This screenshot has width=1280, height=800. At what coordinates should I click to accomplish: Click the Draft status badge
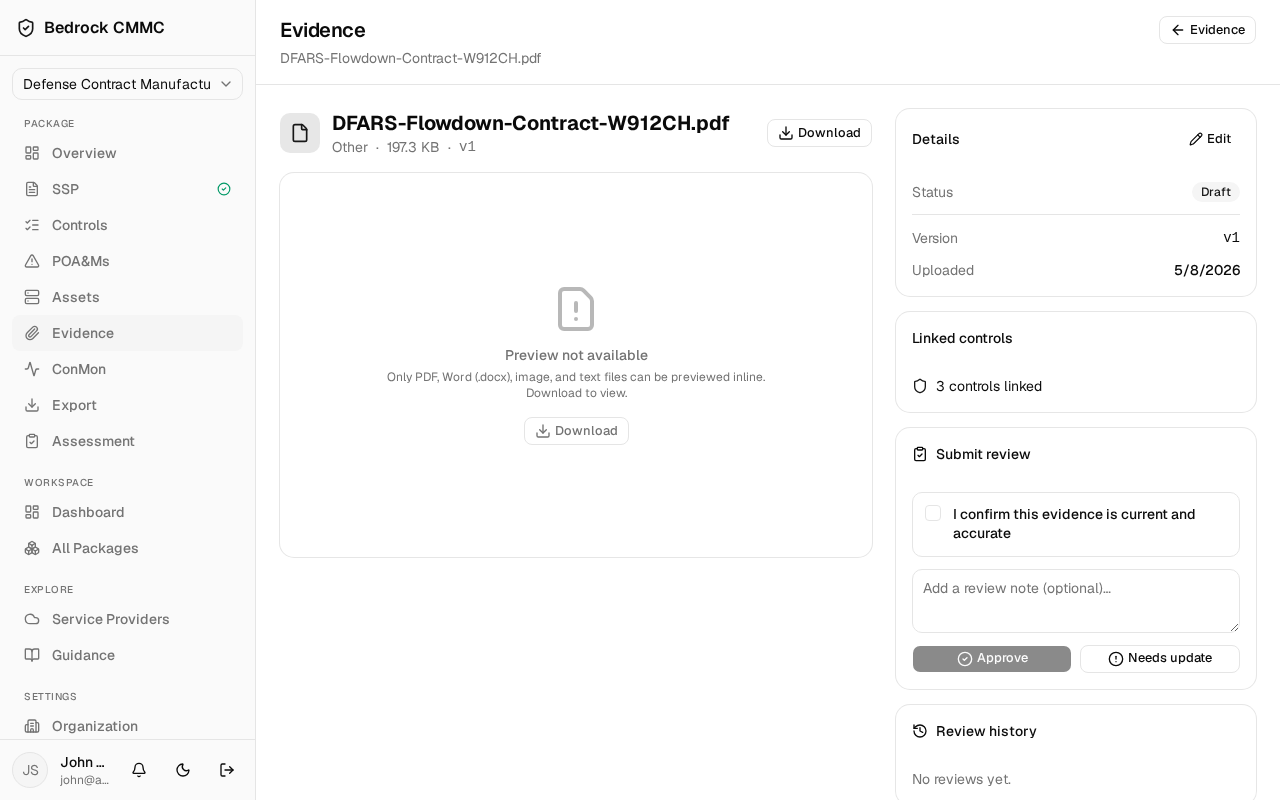pyautogui.click(x=1216, y=192)
